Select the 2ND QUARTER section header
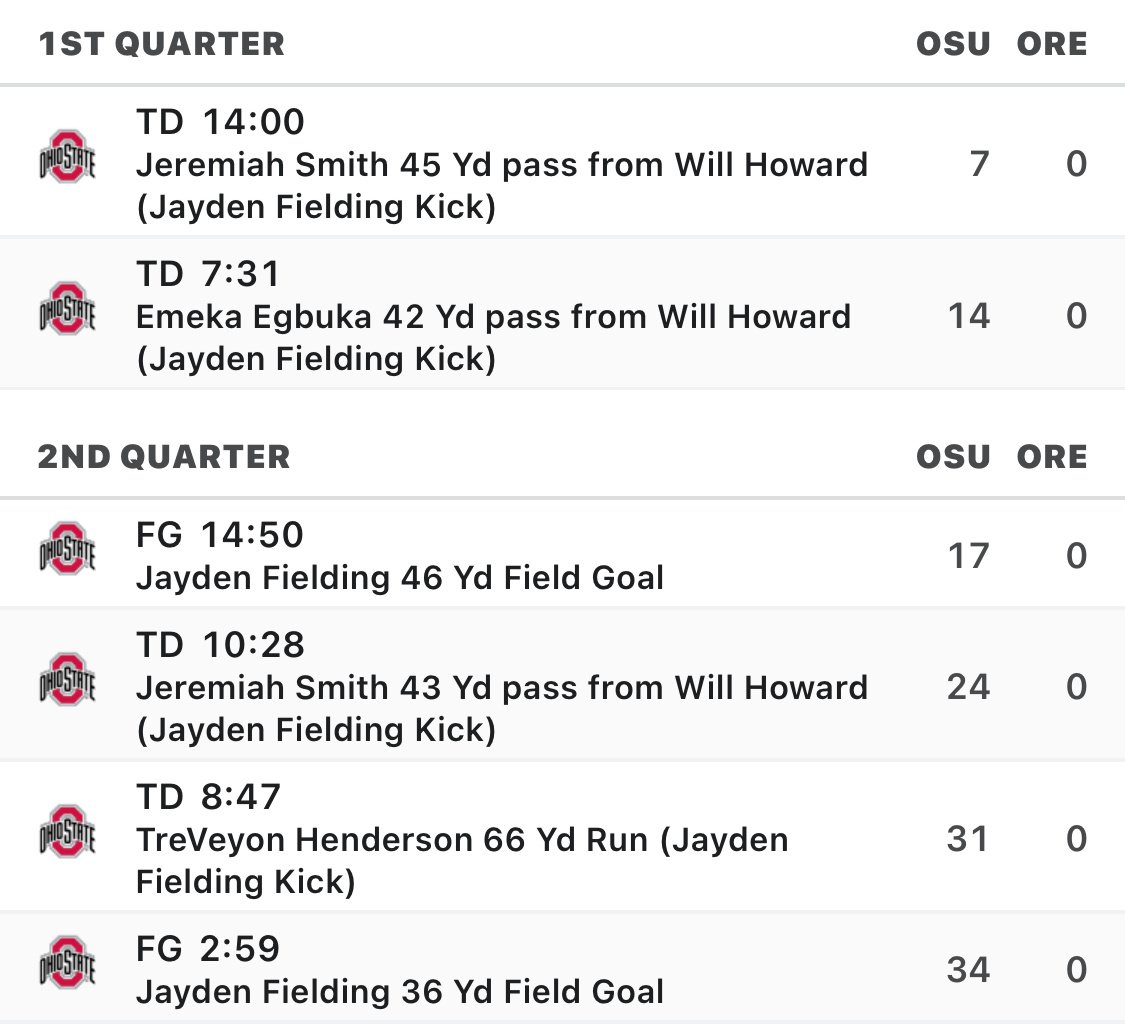The height and width of the screenshot is (1031, 1125). (164, 457)
